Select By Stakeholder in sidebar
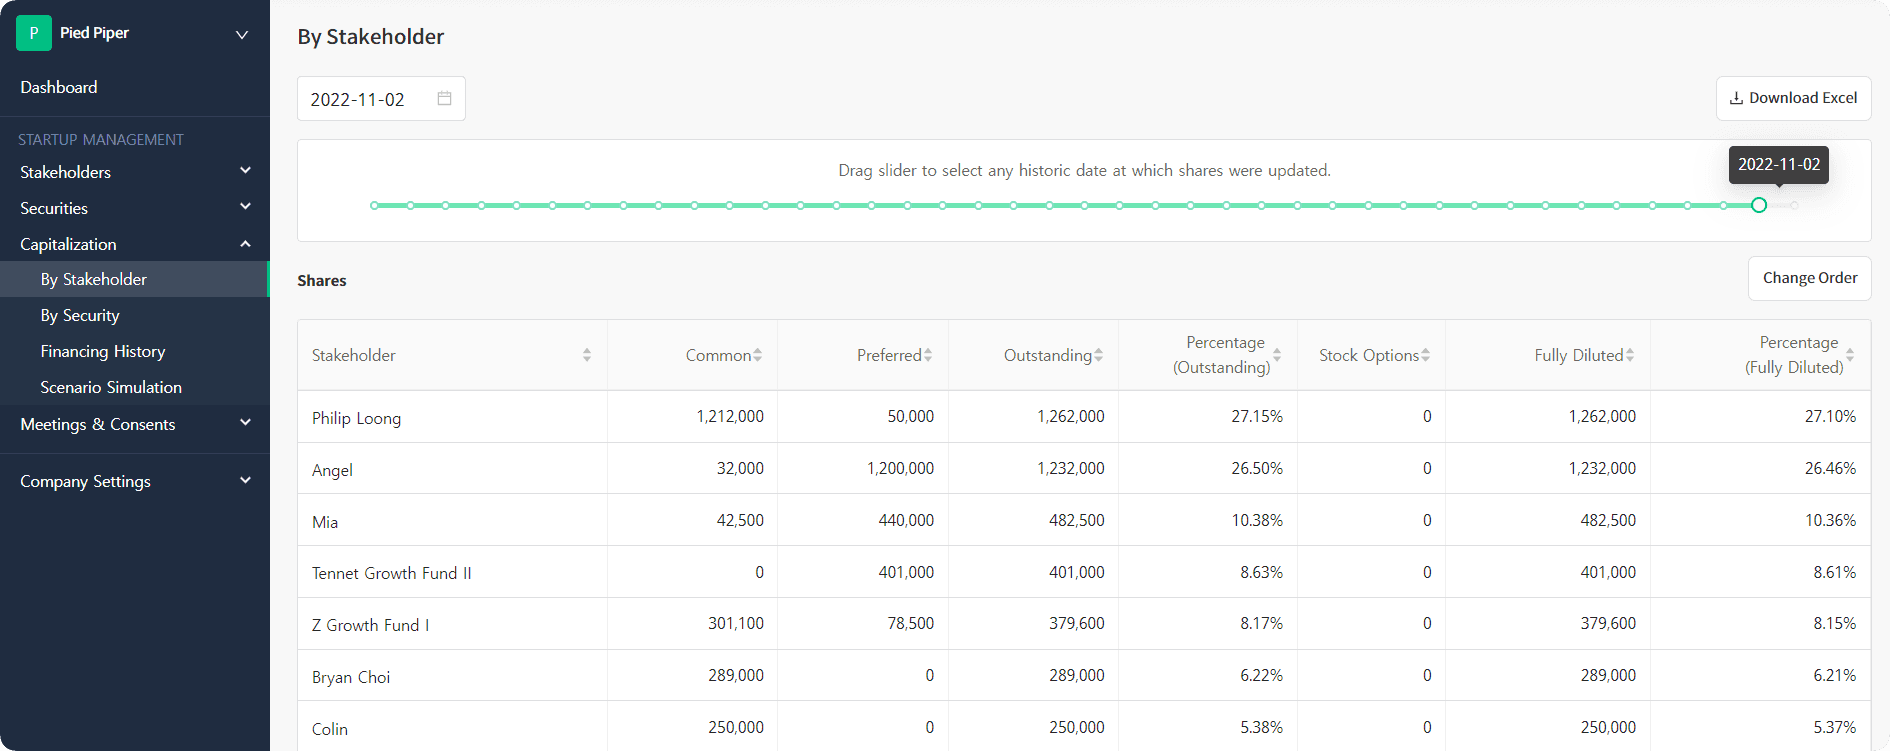This screenshot has height=751, width=1890. (x=135, y=279)
